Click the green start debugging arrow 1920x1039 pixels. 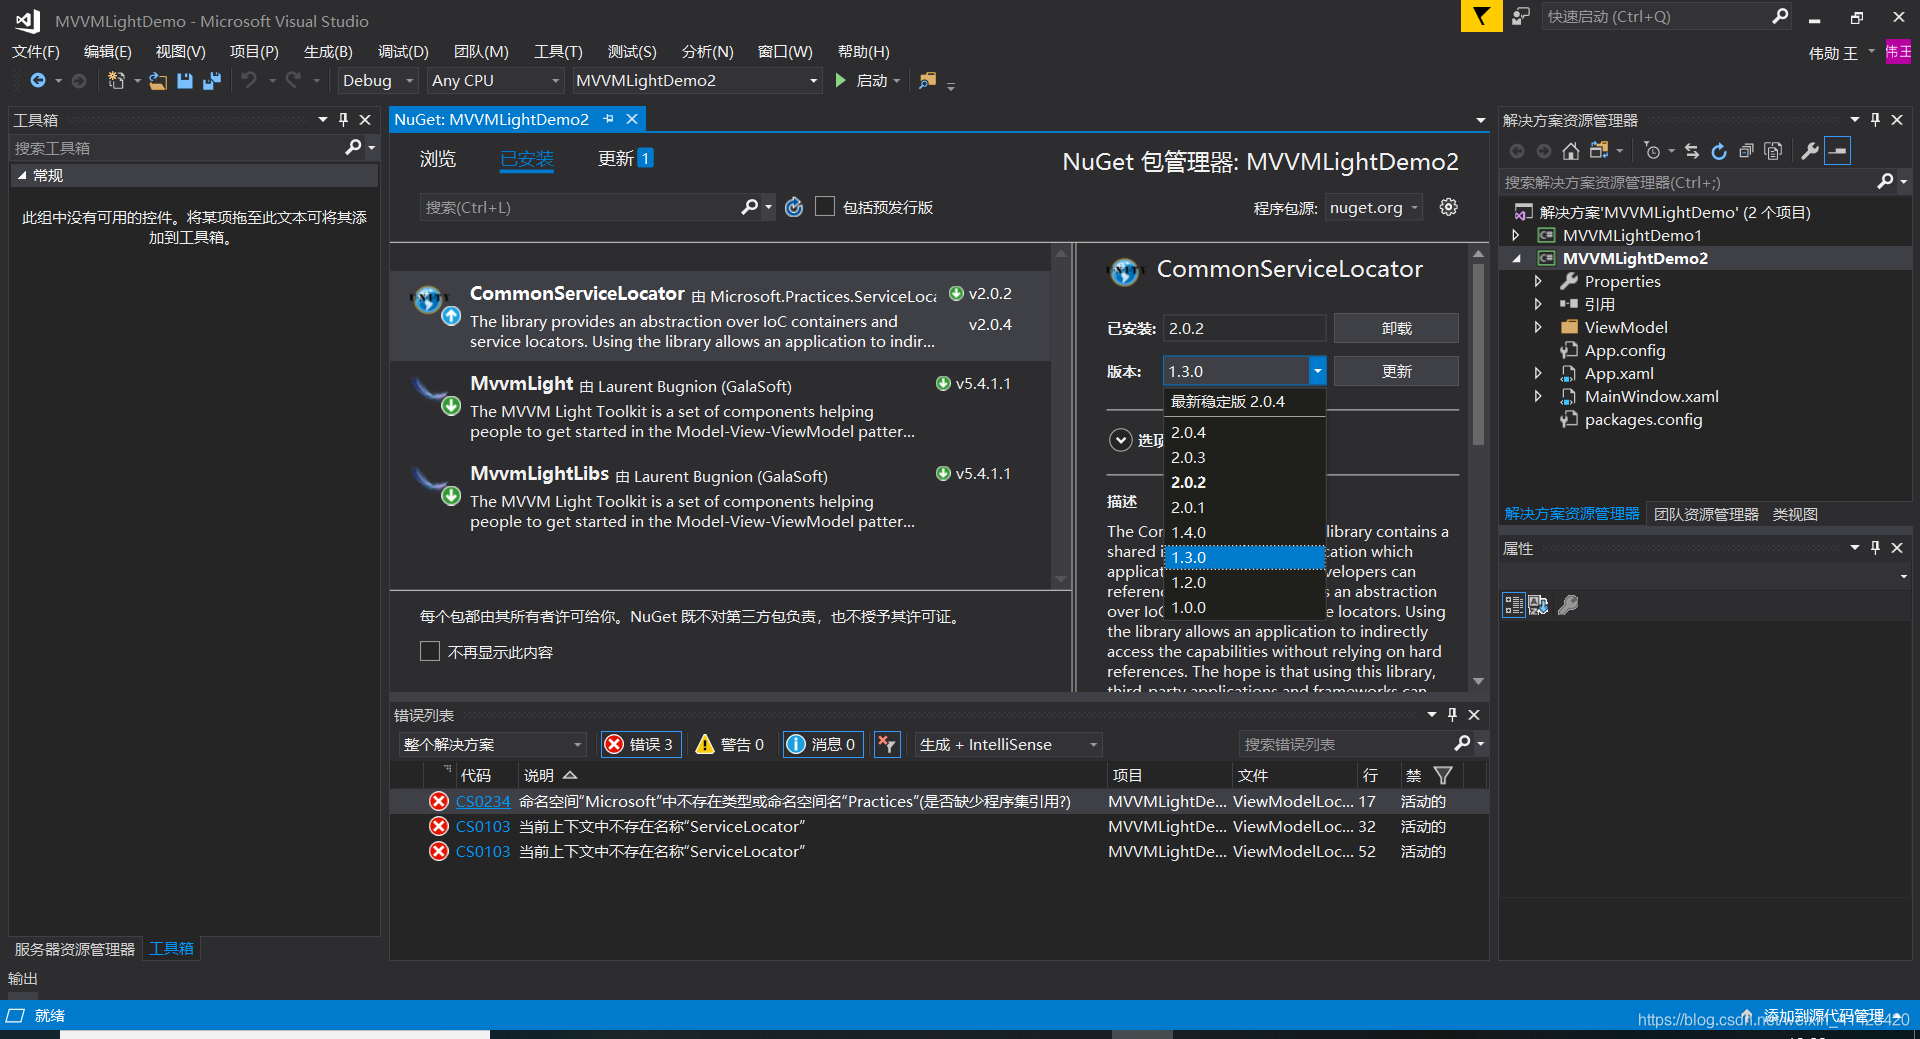tap(841, 81)
